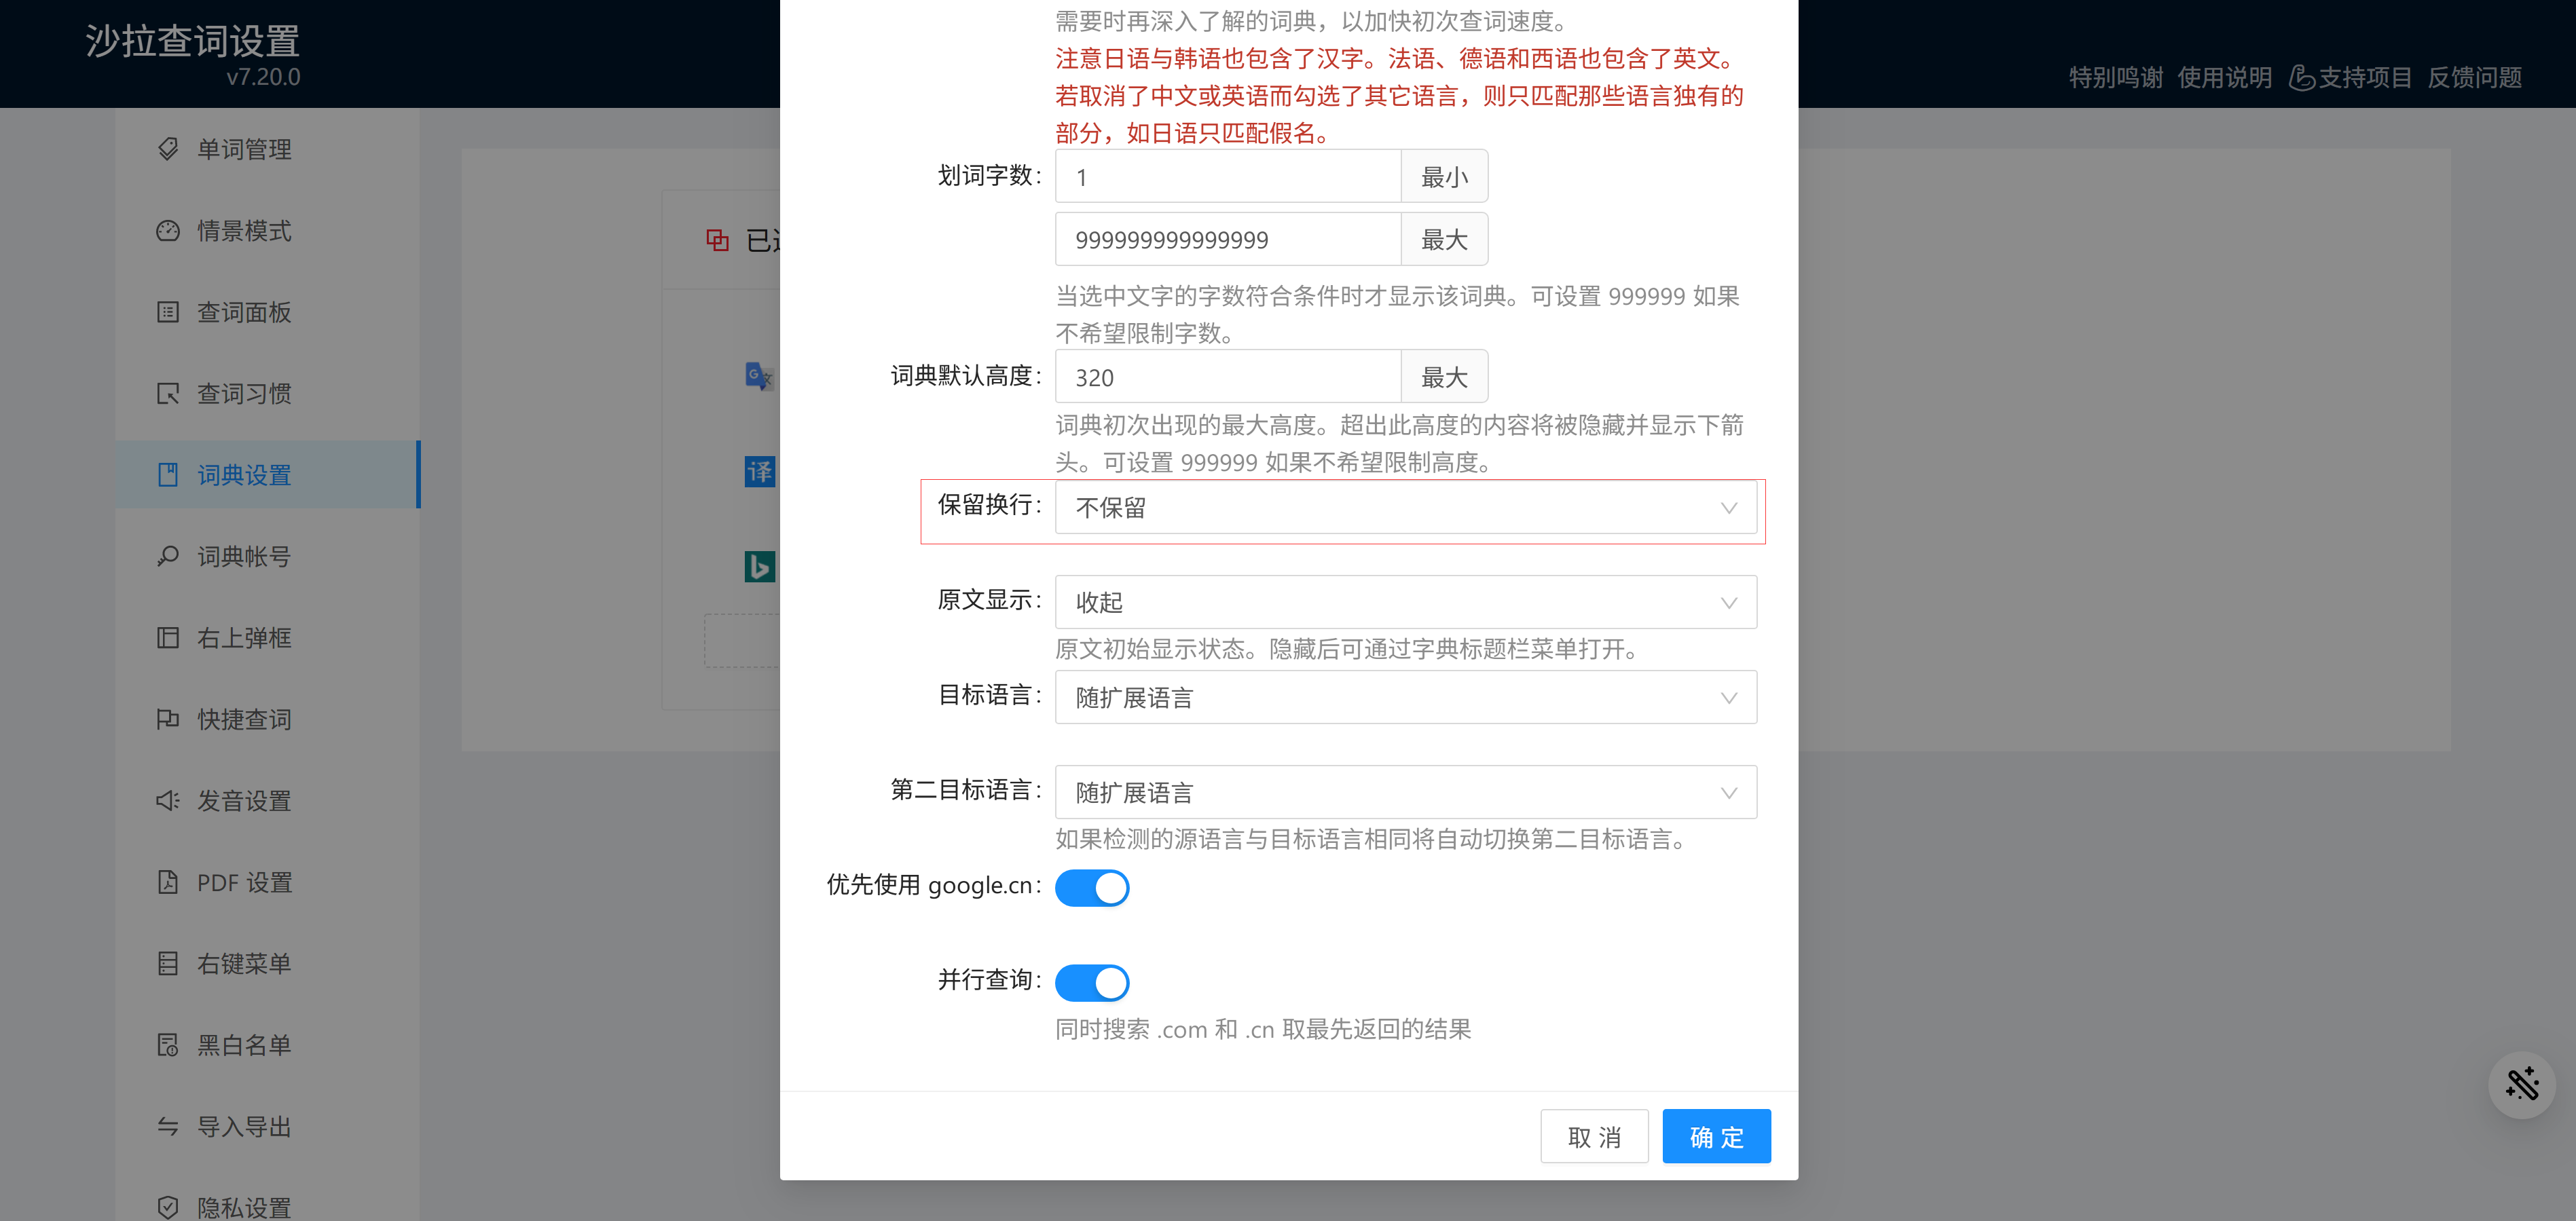Click the 词典默认高度 input field with 320
The height and width of the screenshot is (1221, 2576).
1227,378
